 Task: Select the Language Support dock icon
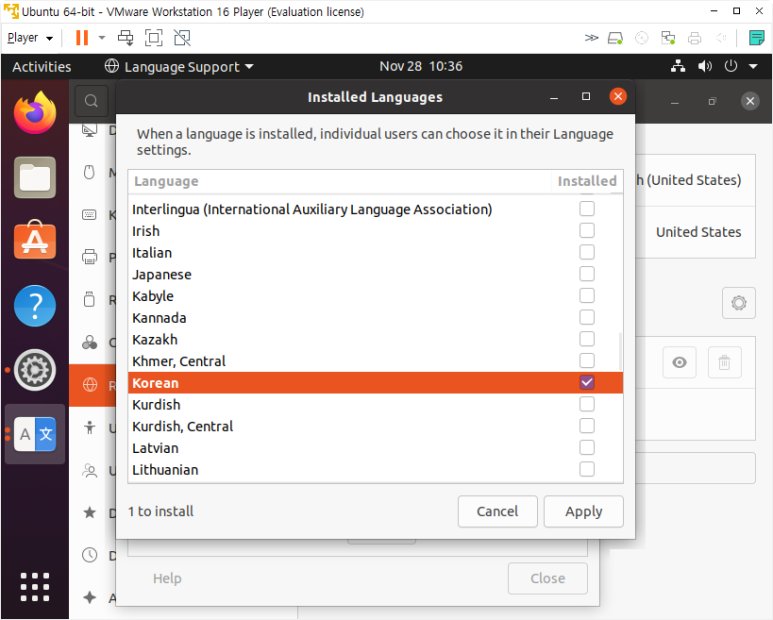coord(35,434)
